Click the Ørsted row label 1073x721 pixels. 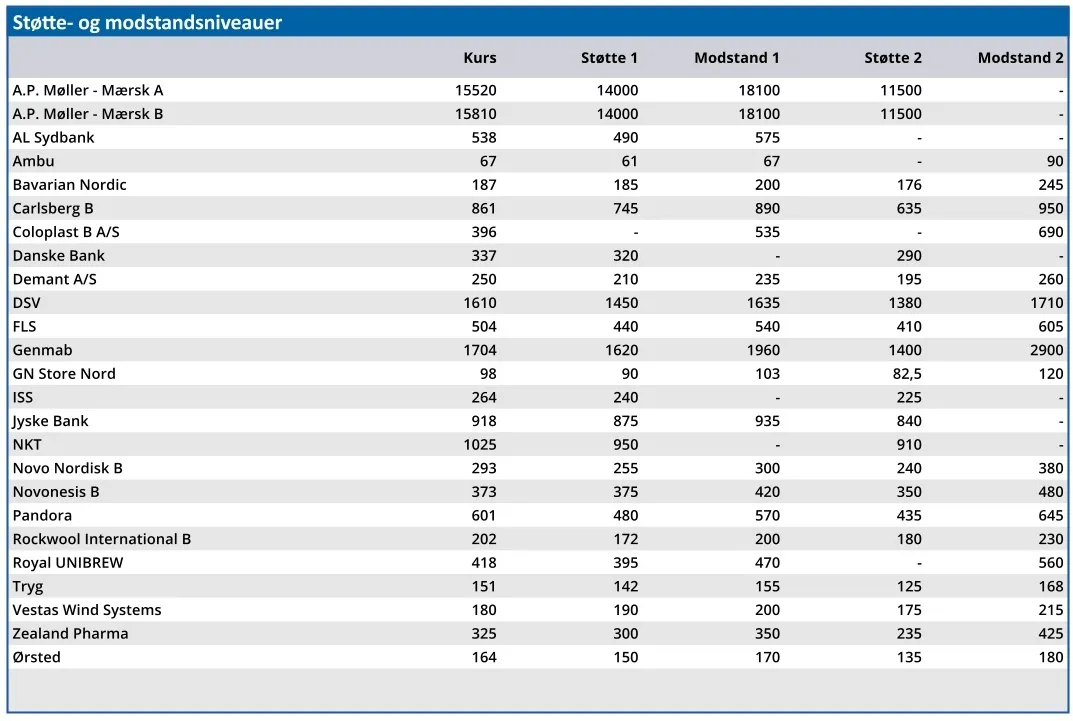[x=36, y=657]
